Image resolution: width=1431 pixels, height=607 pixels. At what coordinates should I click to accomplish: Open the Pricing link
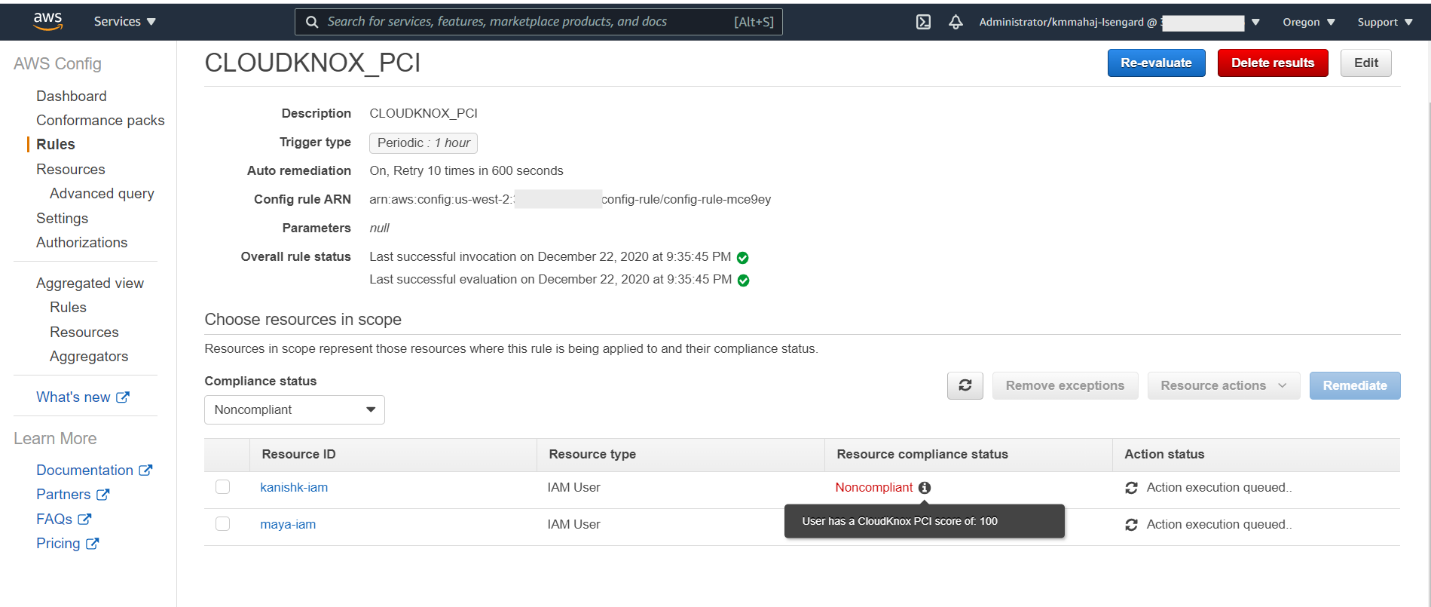(58, 543)
